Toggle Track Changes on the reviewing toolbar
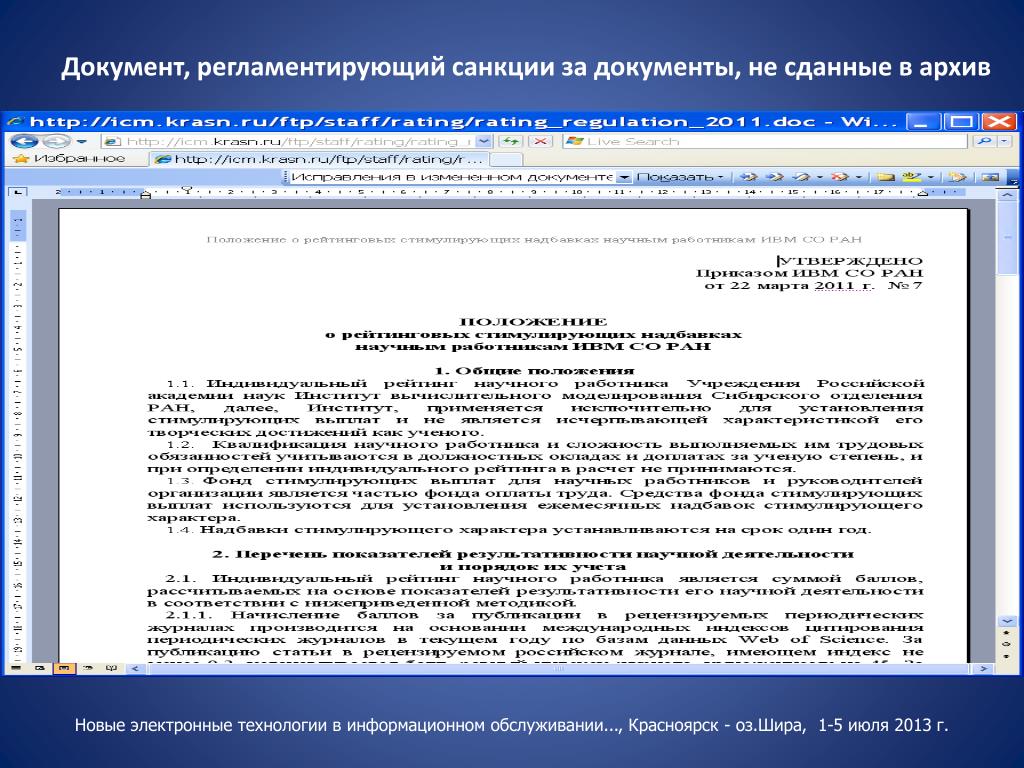 [957, 176]
